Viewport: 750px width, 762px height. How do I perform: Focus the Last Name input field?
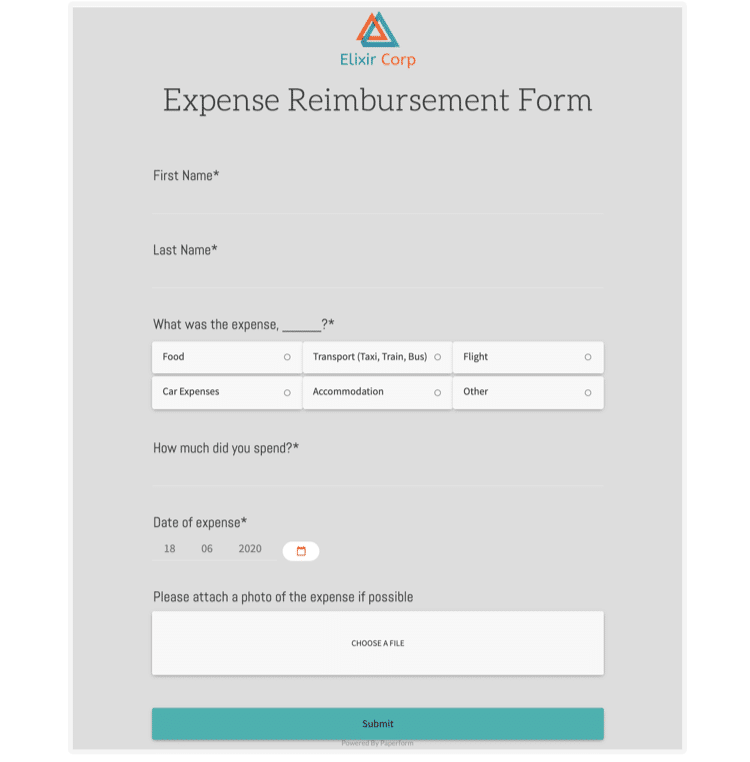[x=377, y=276]
